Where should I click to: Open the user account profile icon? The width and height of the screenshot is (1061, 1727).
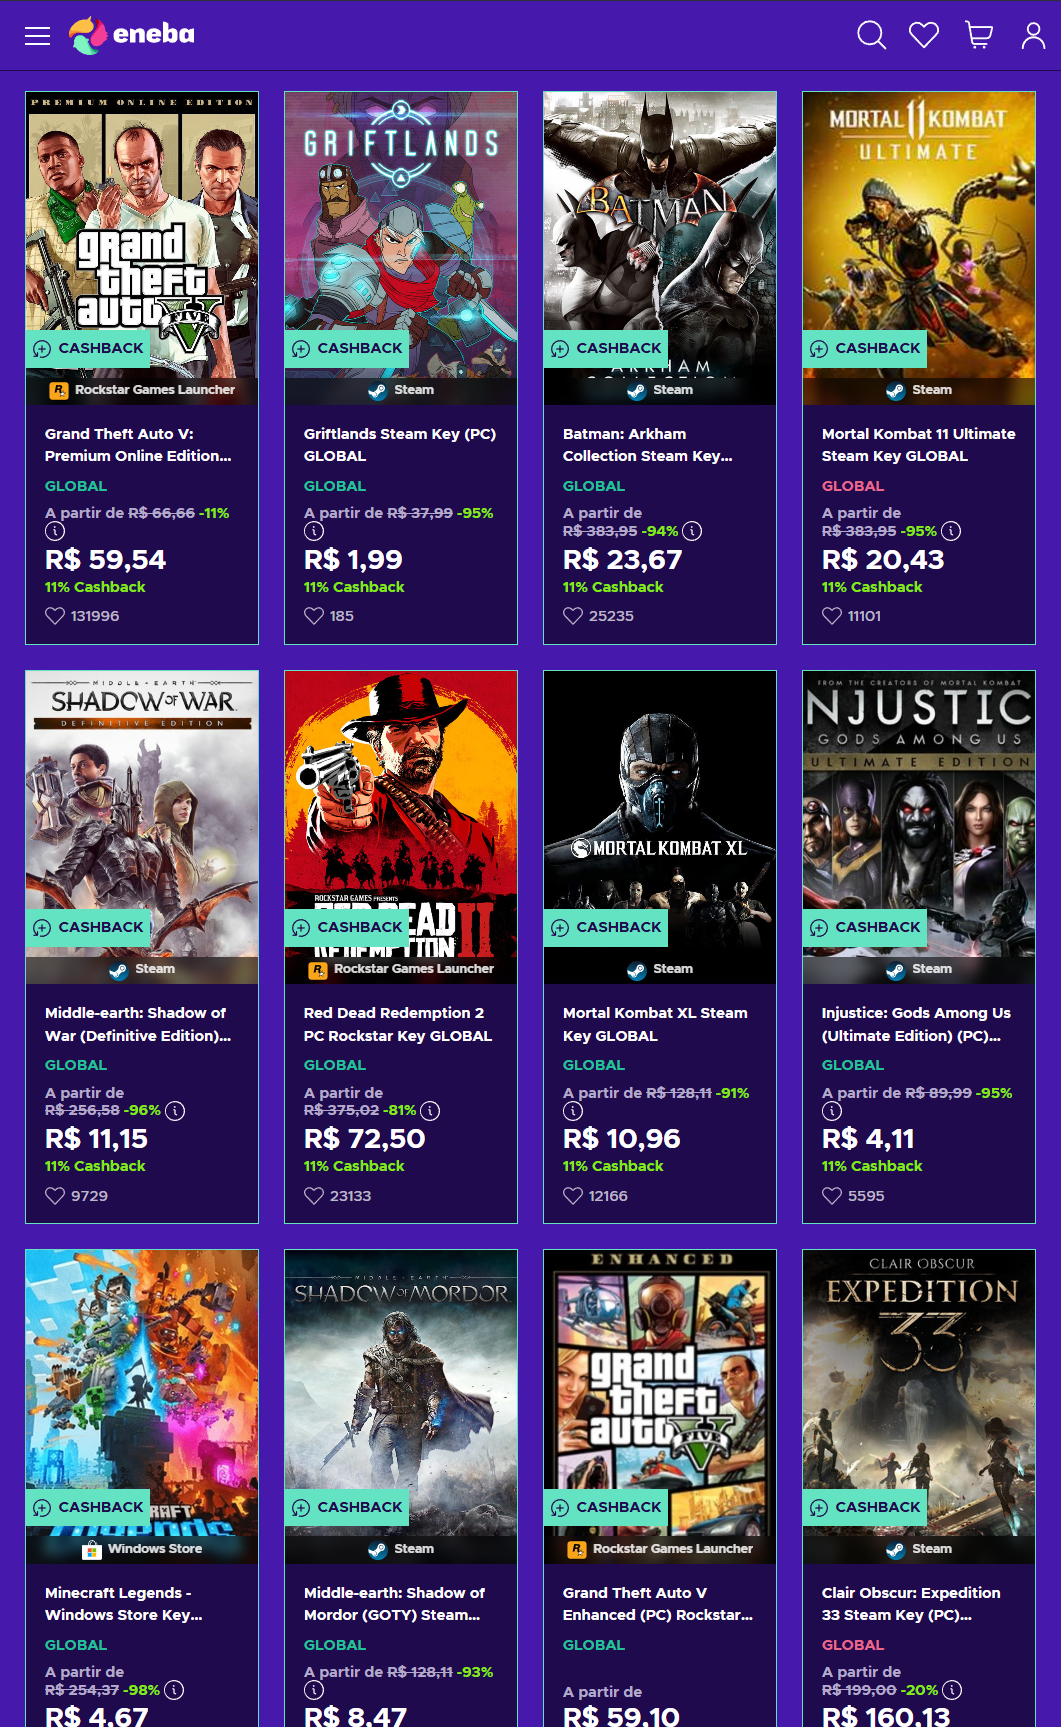point(1033,36)
